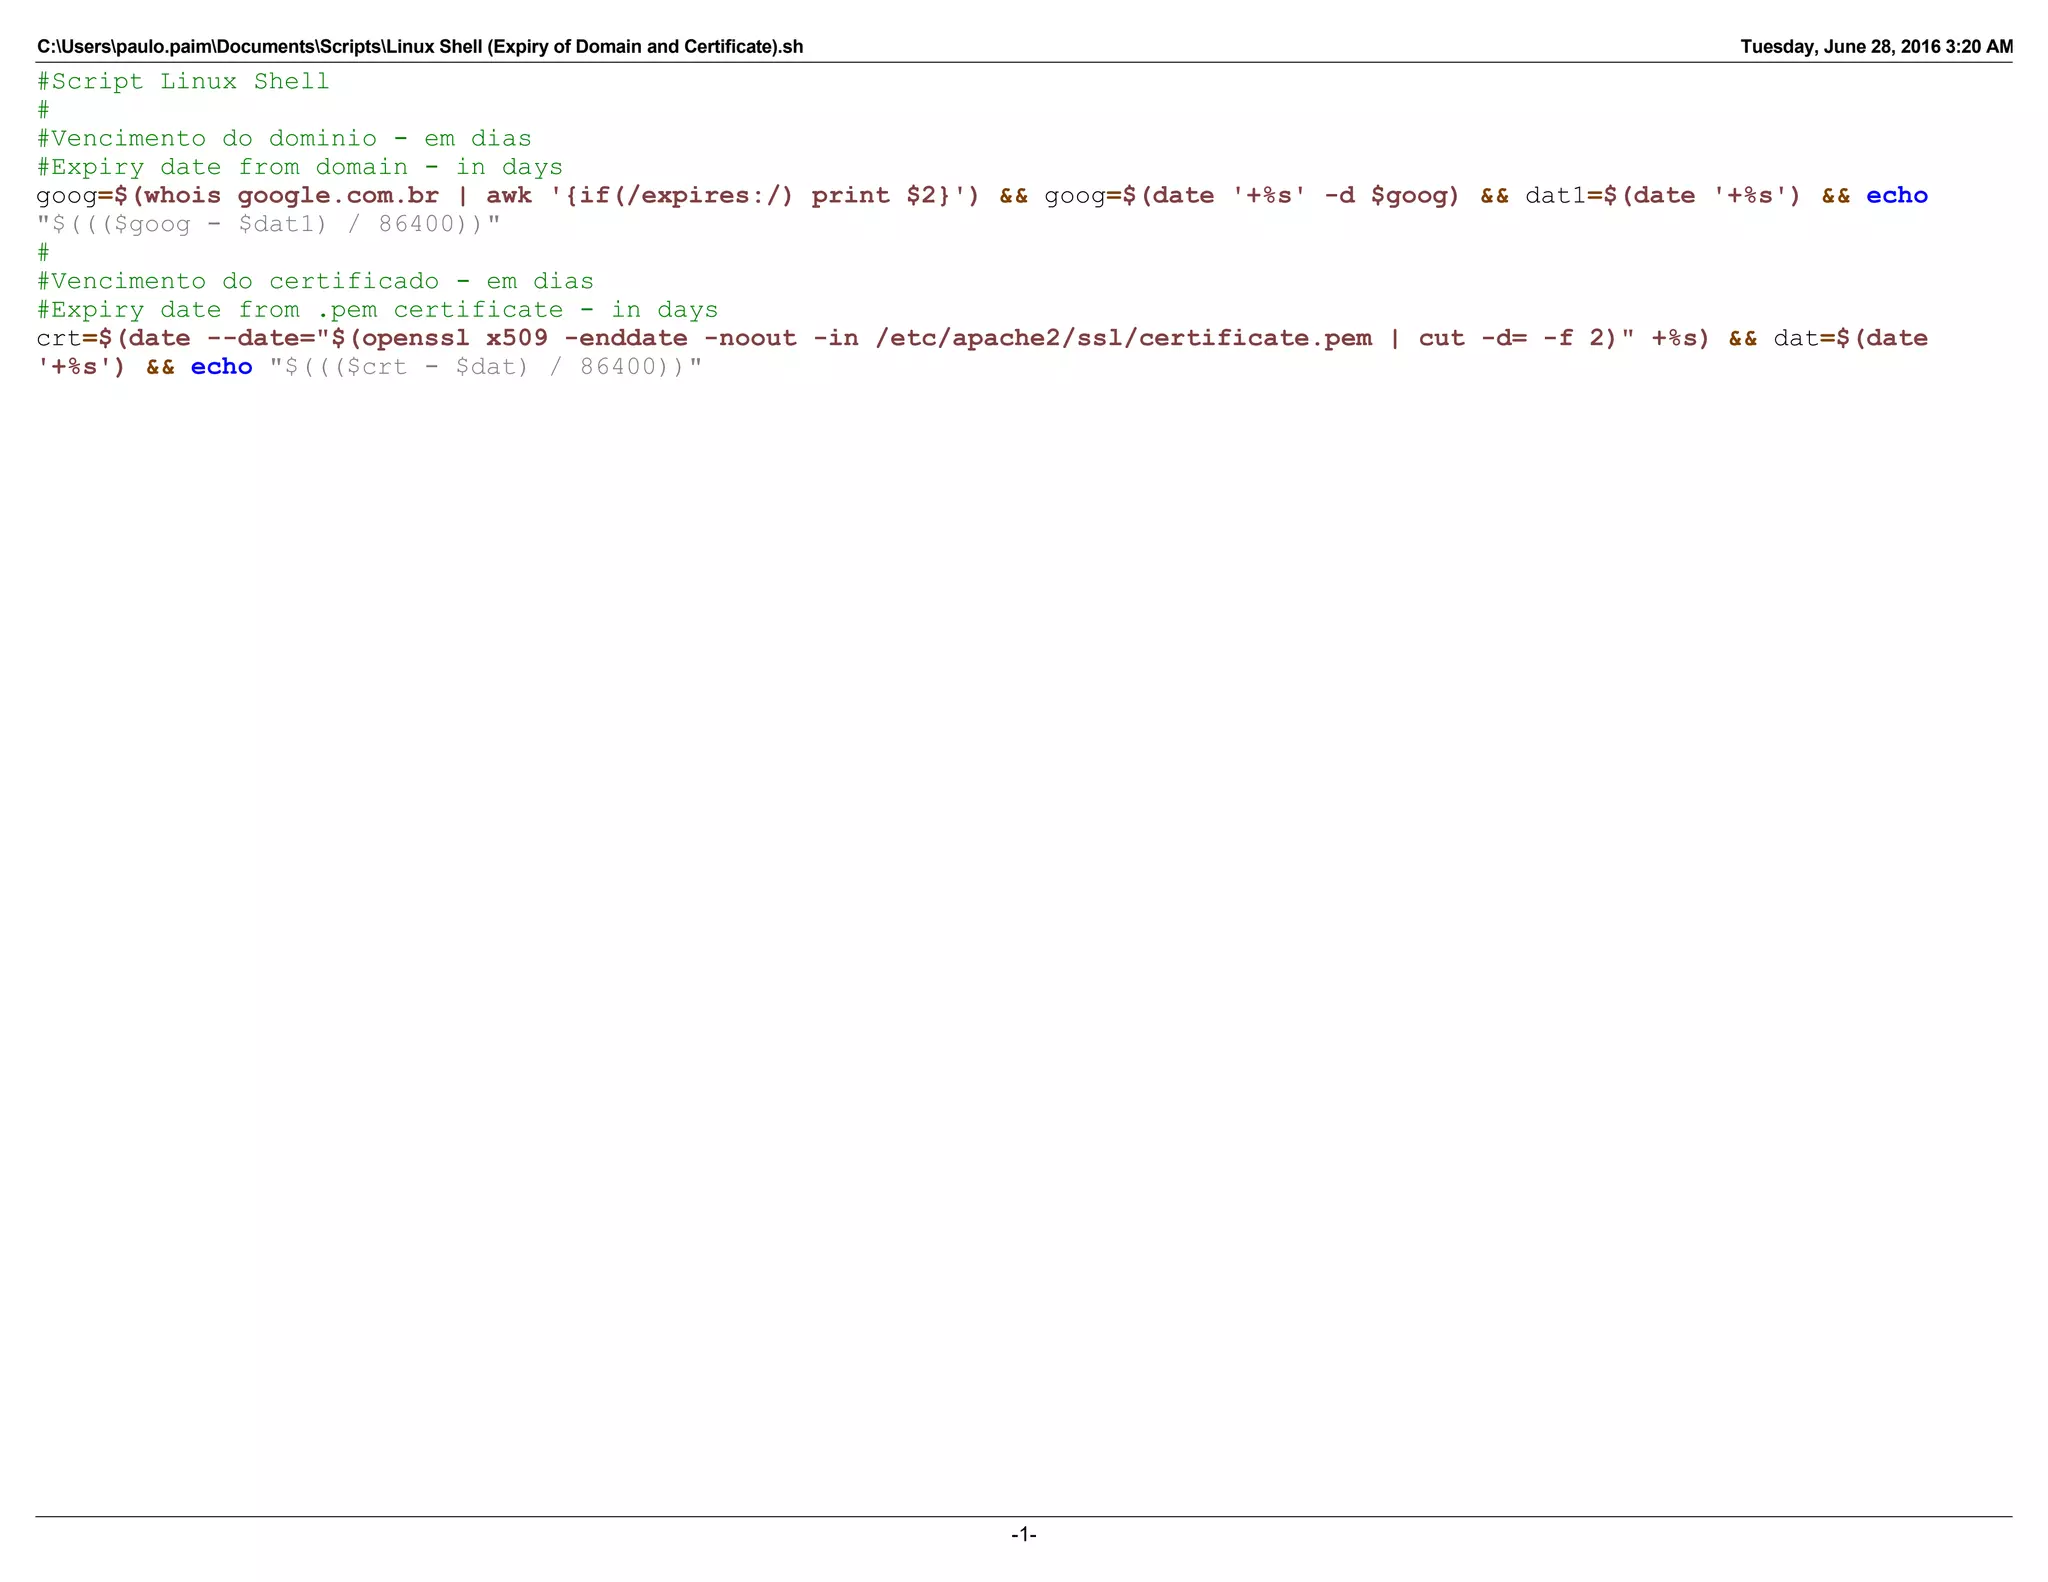This screenshot has width=2048, height=1582.
Task: Click the date stamp 'Tuesday, June 28, 2016'
Action: click(1840, 47)
